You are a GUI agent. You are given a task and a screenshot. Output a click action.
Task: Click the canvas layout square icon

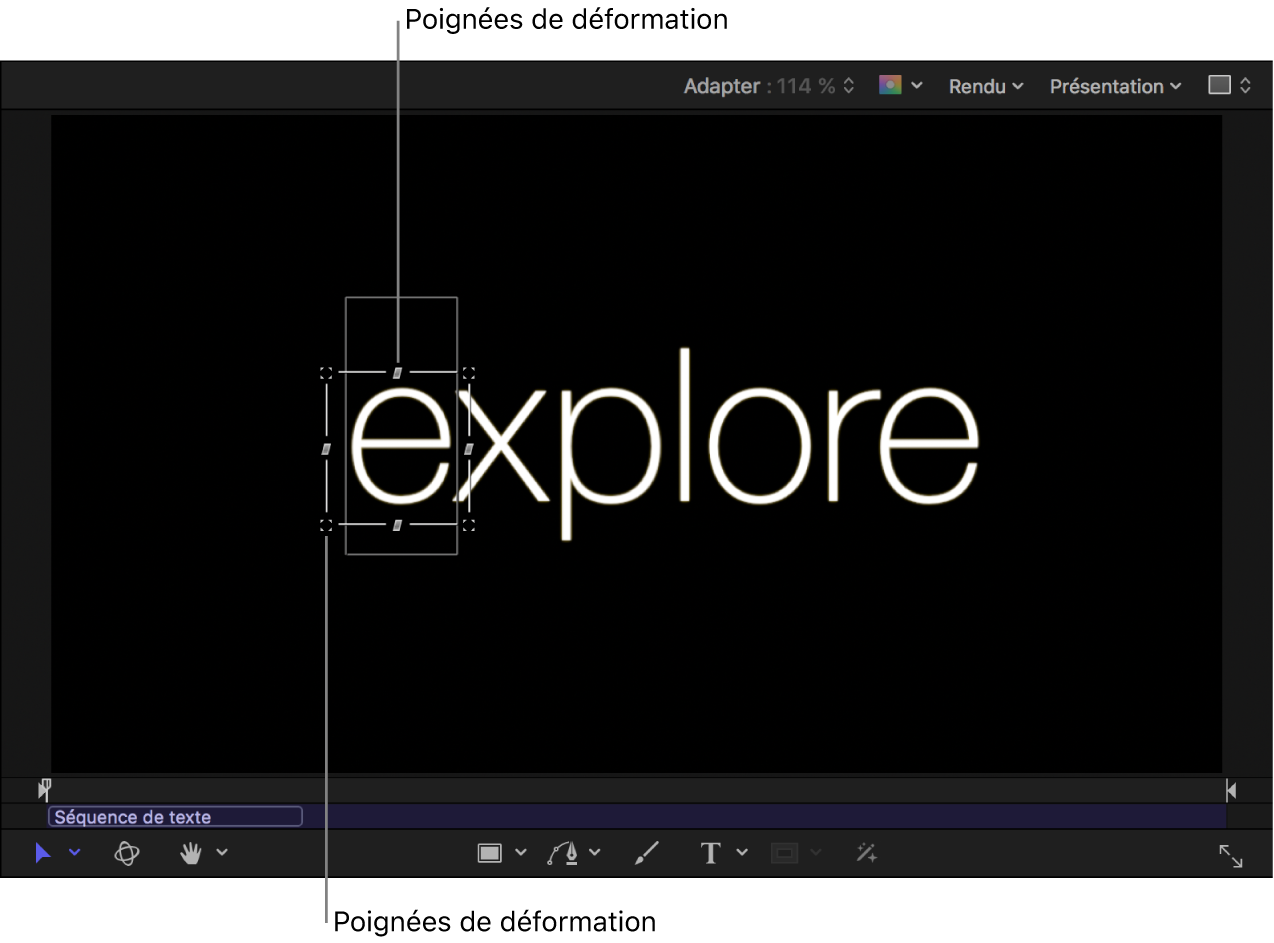[x=1219, y=85]
